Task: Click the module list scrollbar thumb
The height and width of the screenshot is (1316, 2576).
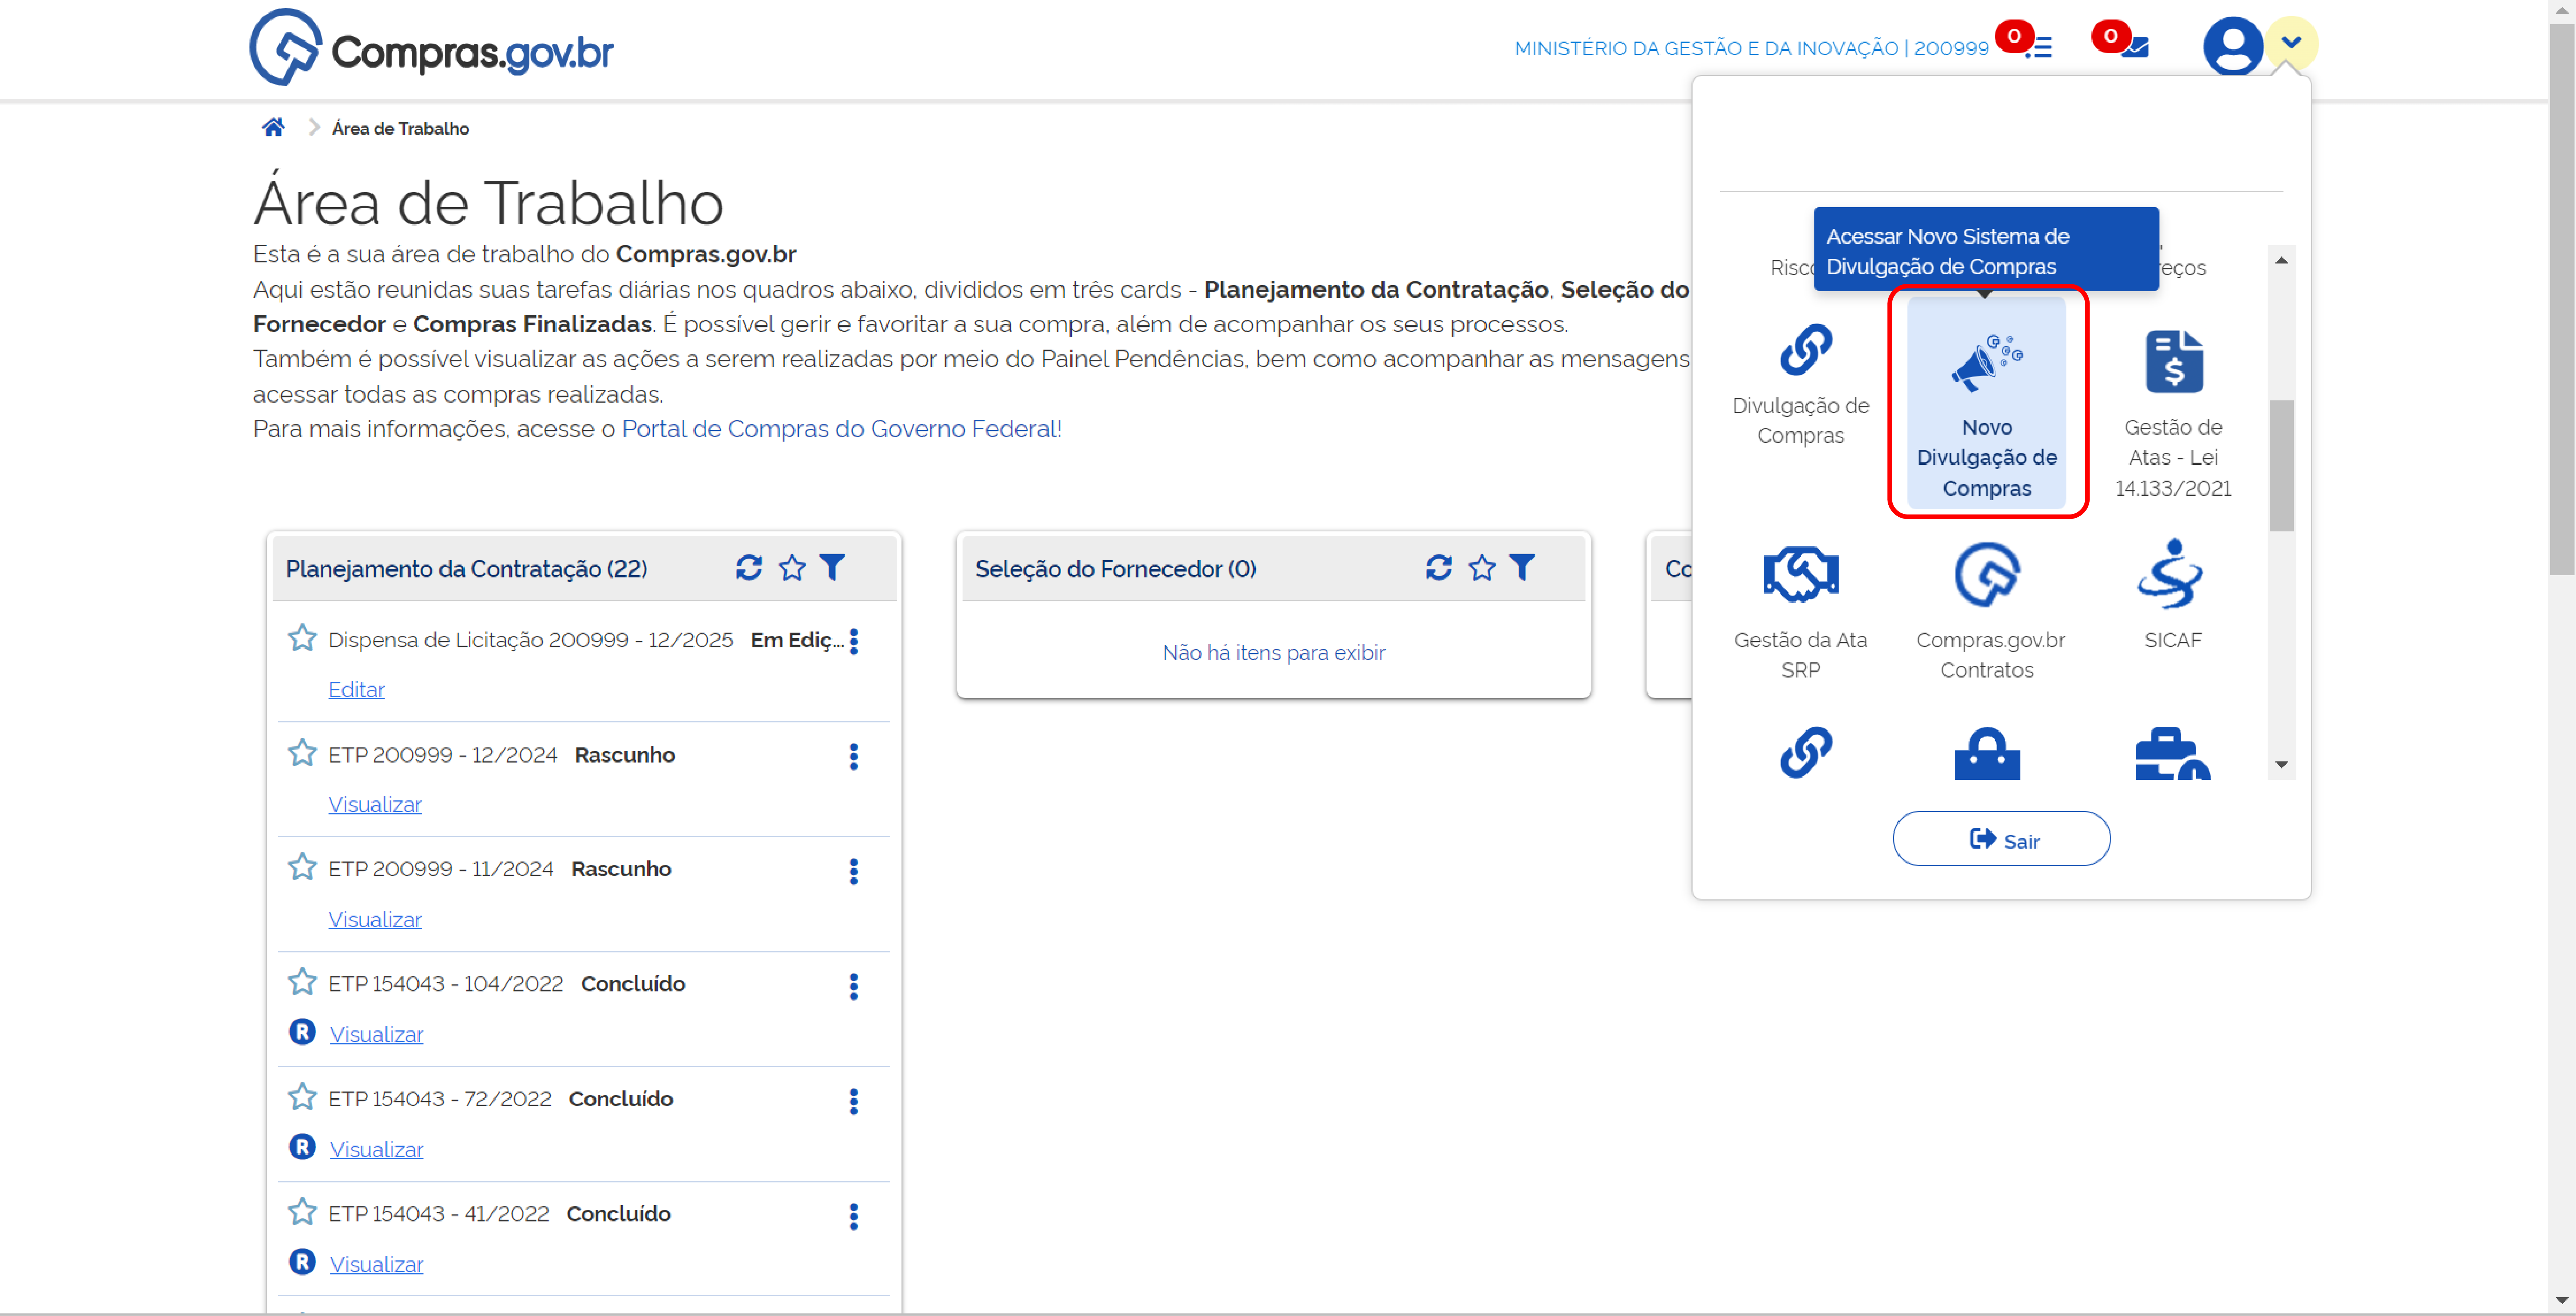Action: tap(2281, 466)
